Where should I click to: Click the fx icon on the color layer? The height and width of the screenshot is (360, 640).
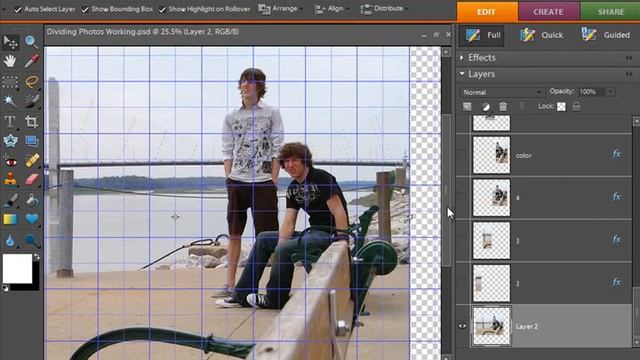(x=616, y=154)
